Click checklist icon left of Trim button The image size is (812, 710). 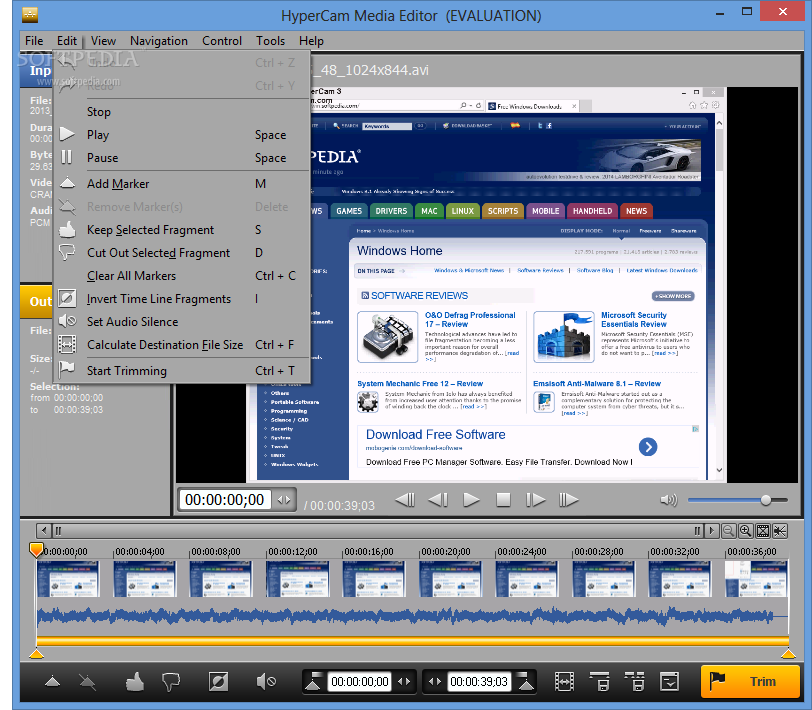[669, 682]
